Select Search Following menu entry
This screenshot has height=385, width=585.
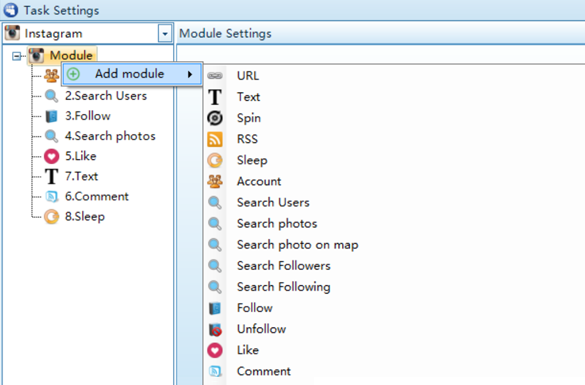(x=284, y=287)
